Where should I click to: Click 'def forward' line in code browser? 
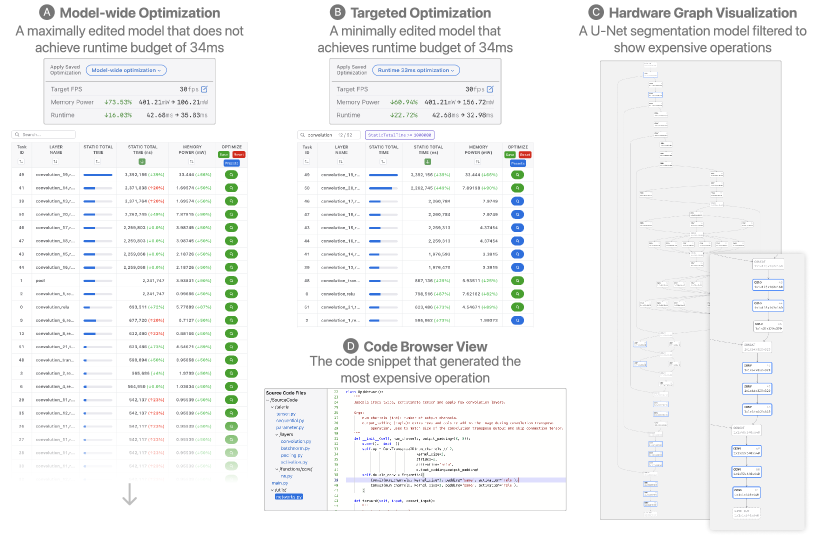(394, 500)
